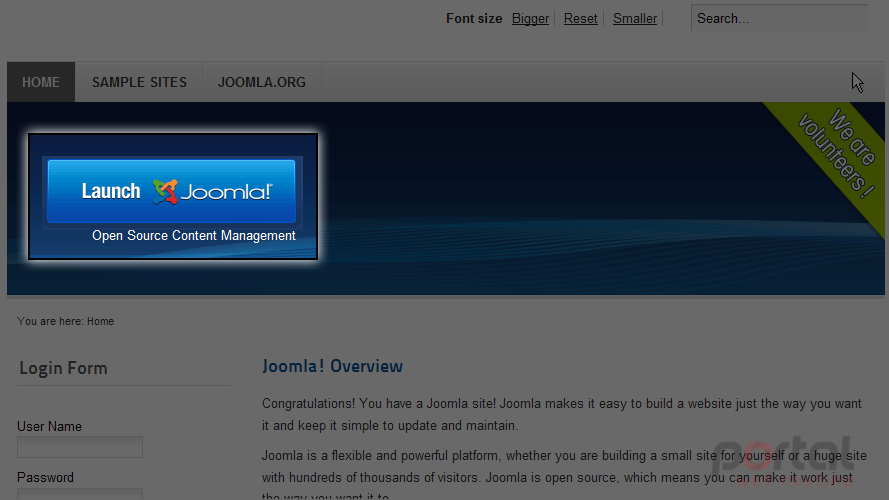Open the JOOMLA.ORG menu item
889x500 pixels.
(x=262, y=82)
